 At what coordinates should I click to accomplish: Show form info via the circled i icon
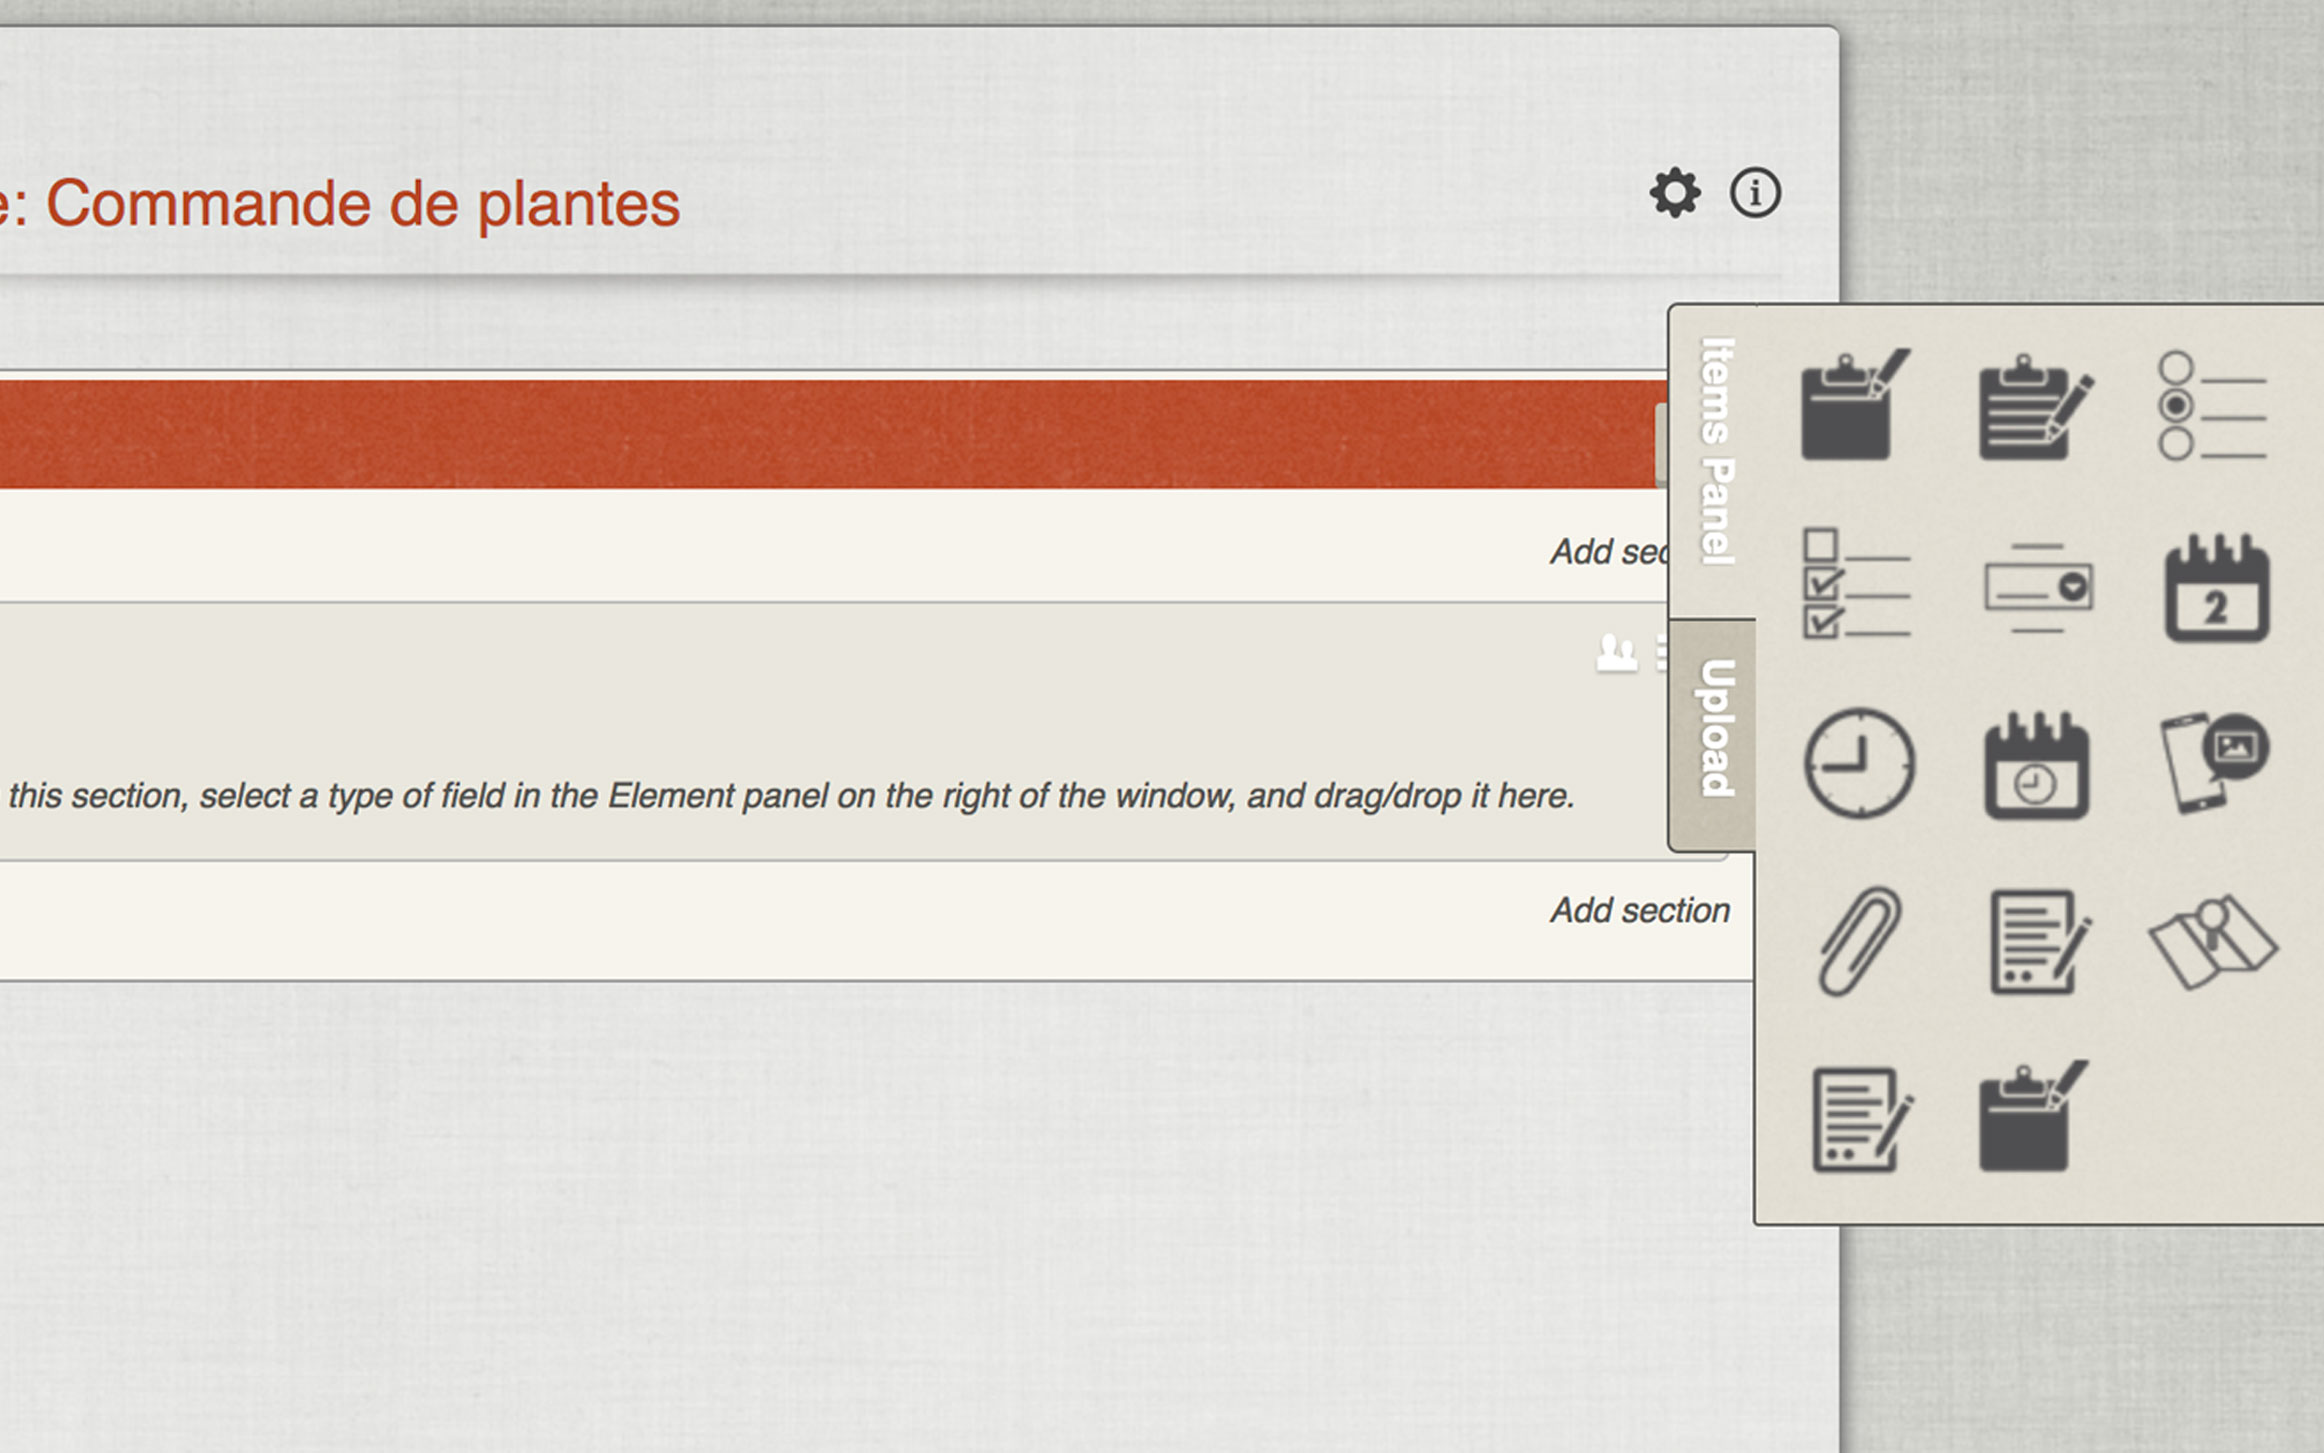pos(1755,193)
